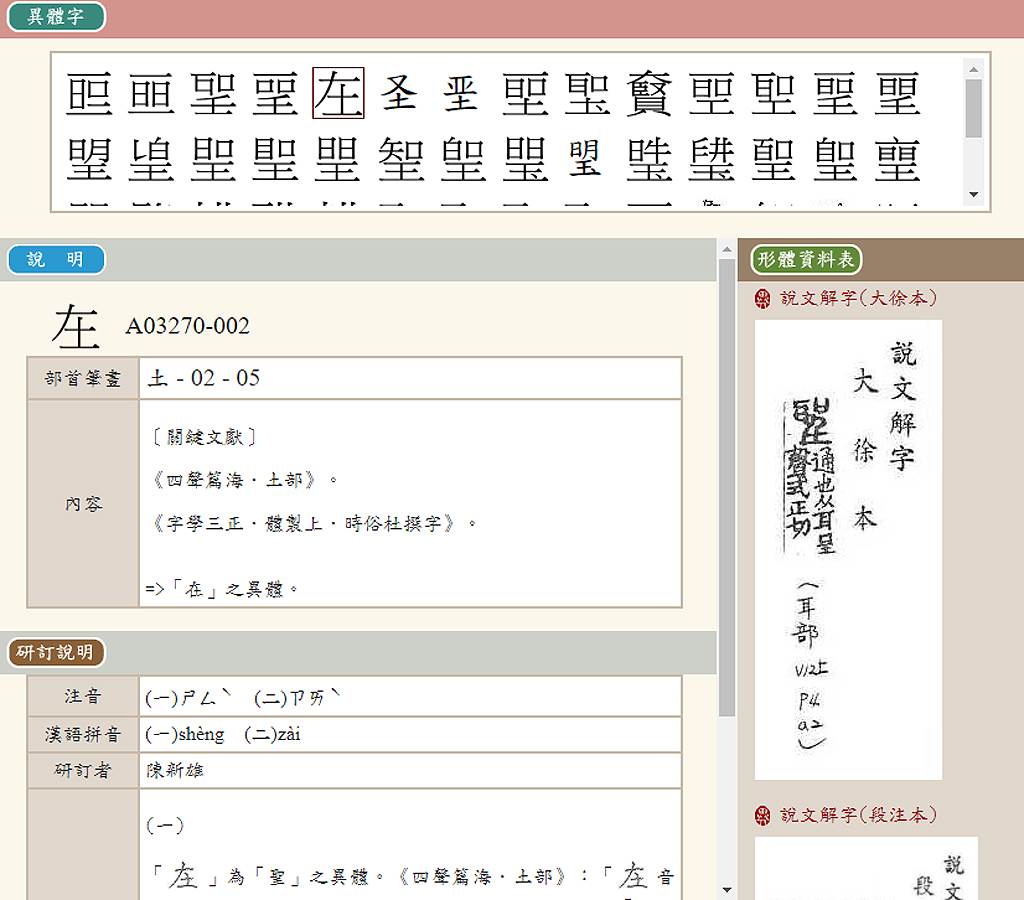This screenshot has height=900, width=1024.
Task: Select the 賢-like variant in the first row
Action: (x=650, y=93)
